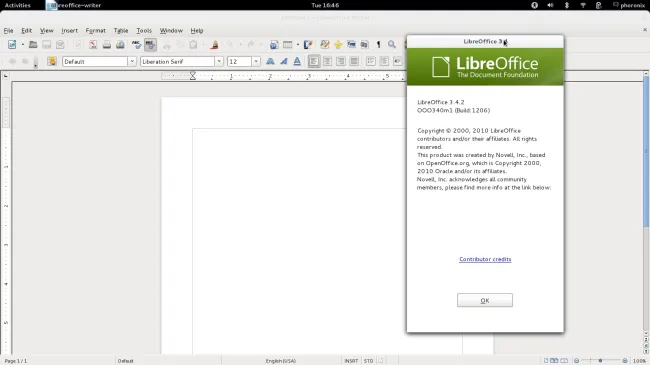Click the zoom slider handle in status bar
The image size is (650, 365).
[x=600, y=360]
